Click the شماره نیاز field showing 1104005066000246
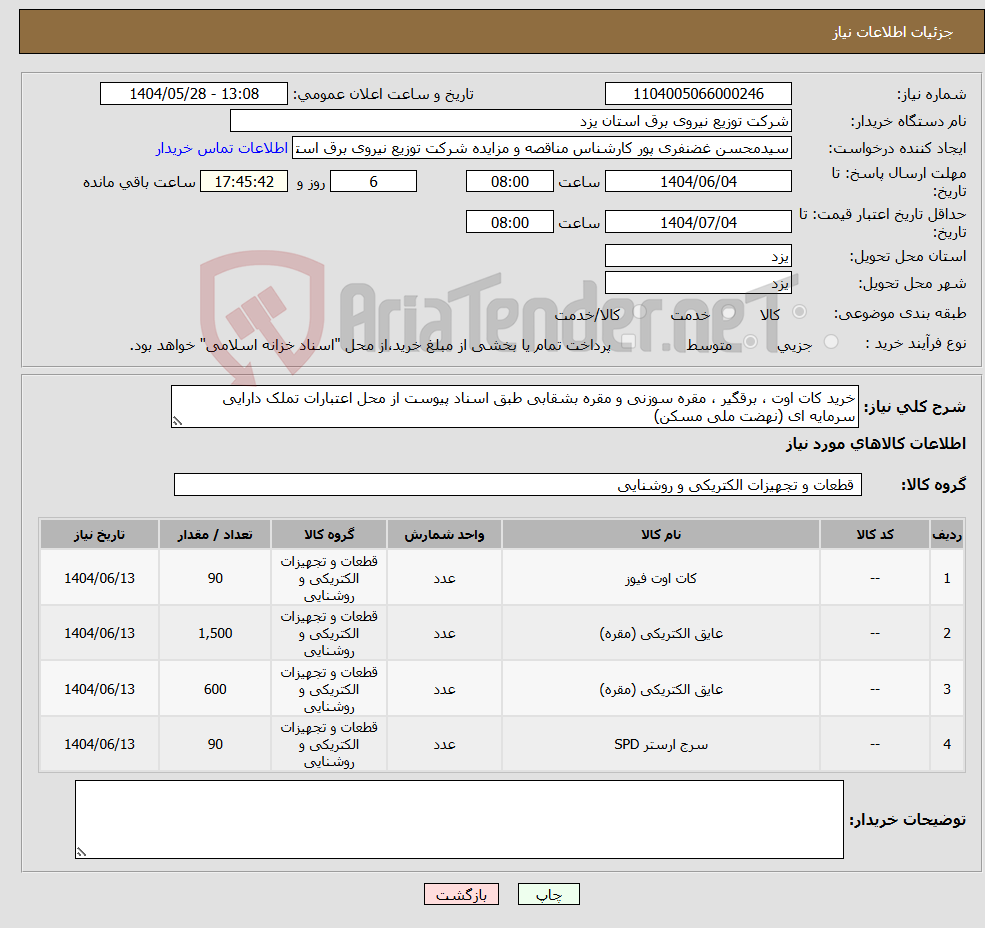 [x=696, y=93]
